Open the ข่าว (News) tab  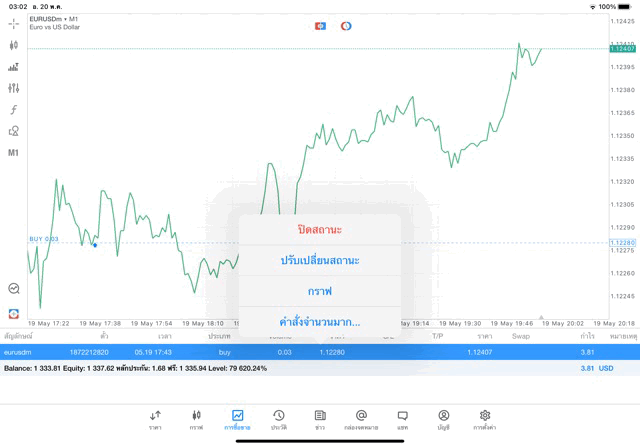click(x=320, y=419)
